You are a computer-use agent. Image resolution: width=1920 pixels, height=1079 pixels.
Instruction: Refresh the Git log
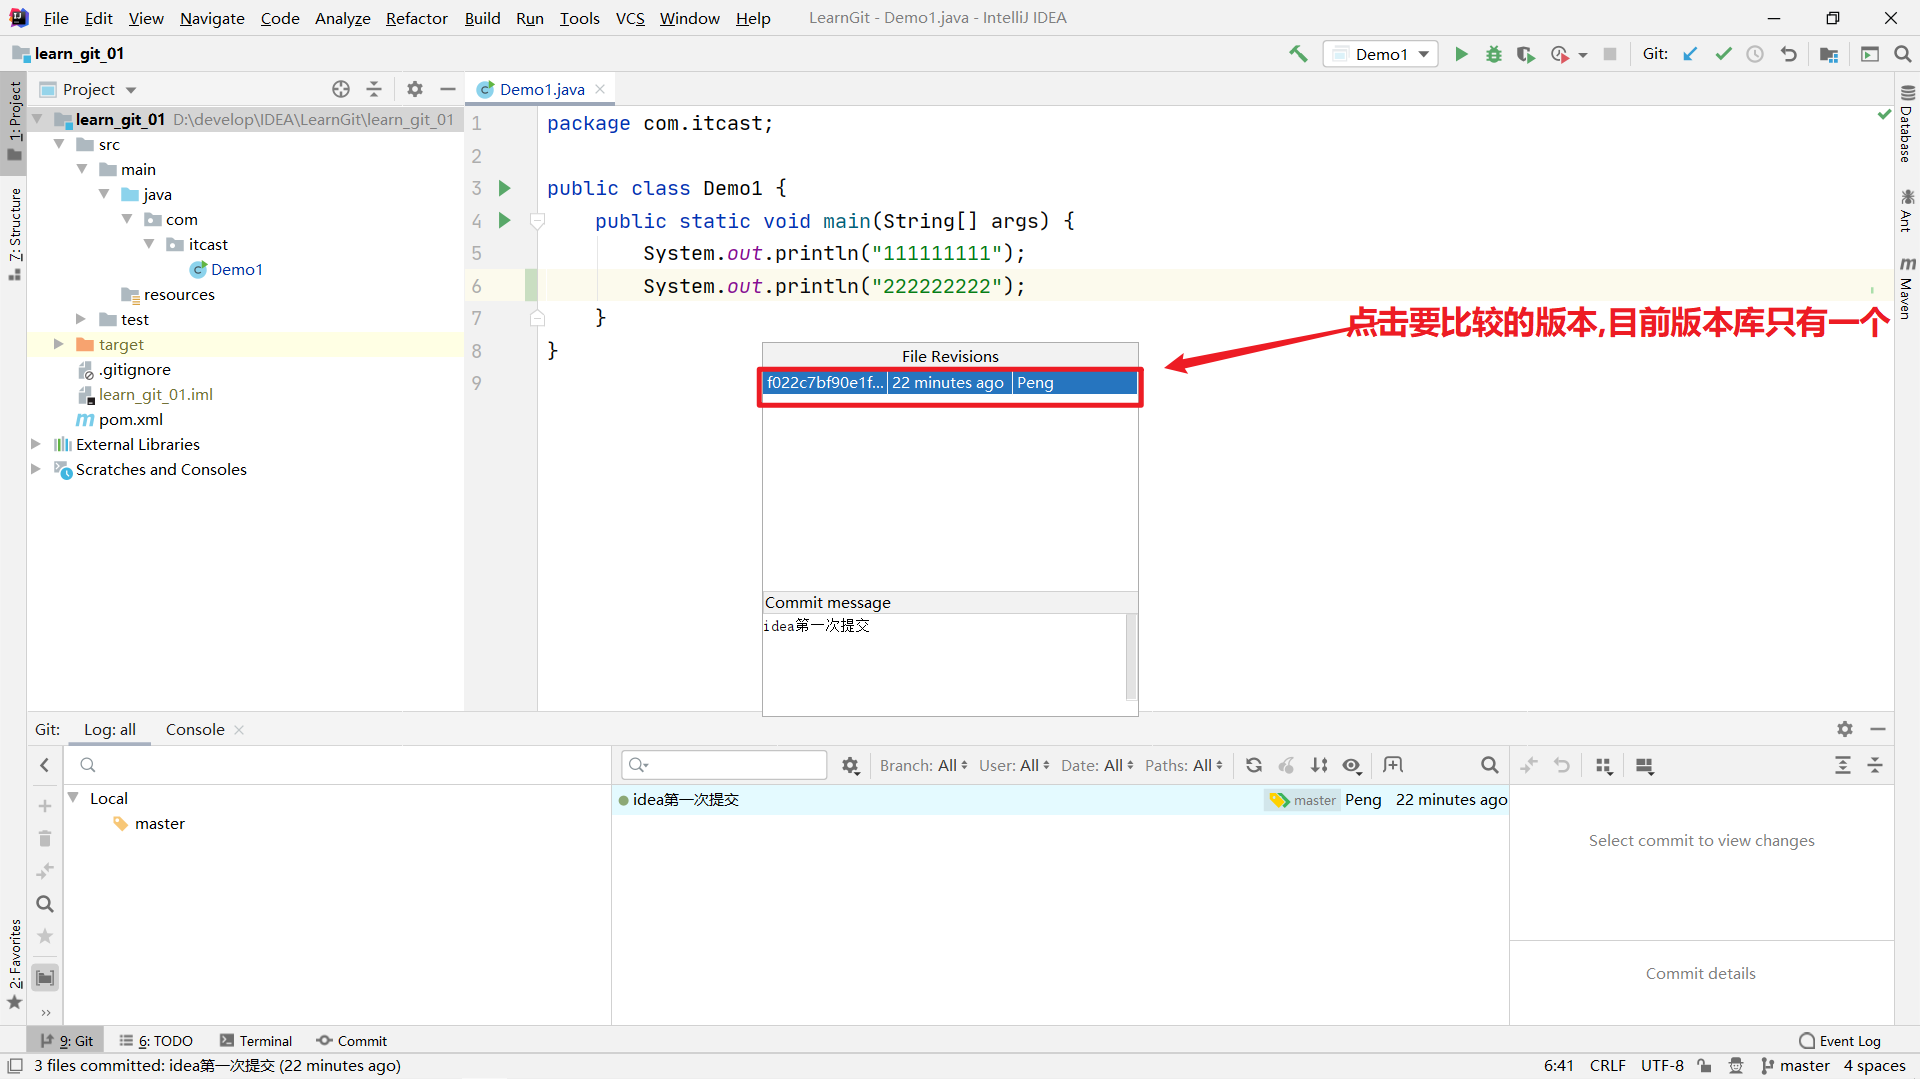coord(1254,765)
